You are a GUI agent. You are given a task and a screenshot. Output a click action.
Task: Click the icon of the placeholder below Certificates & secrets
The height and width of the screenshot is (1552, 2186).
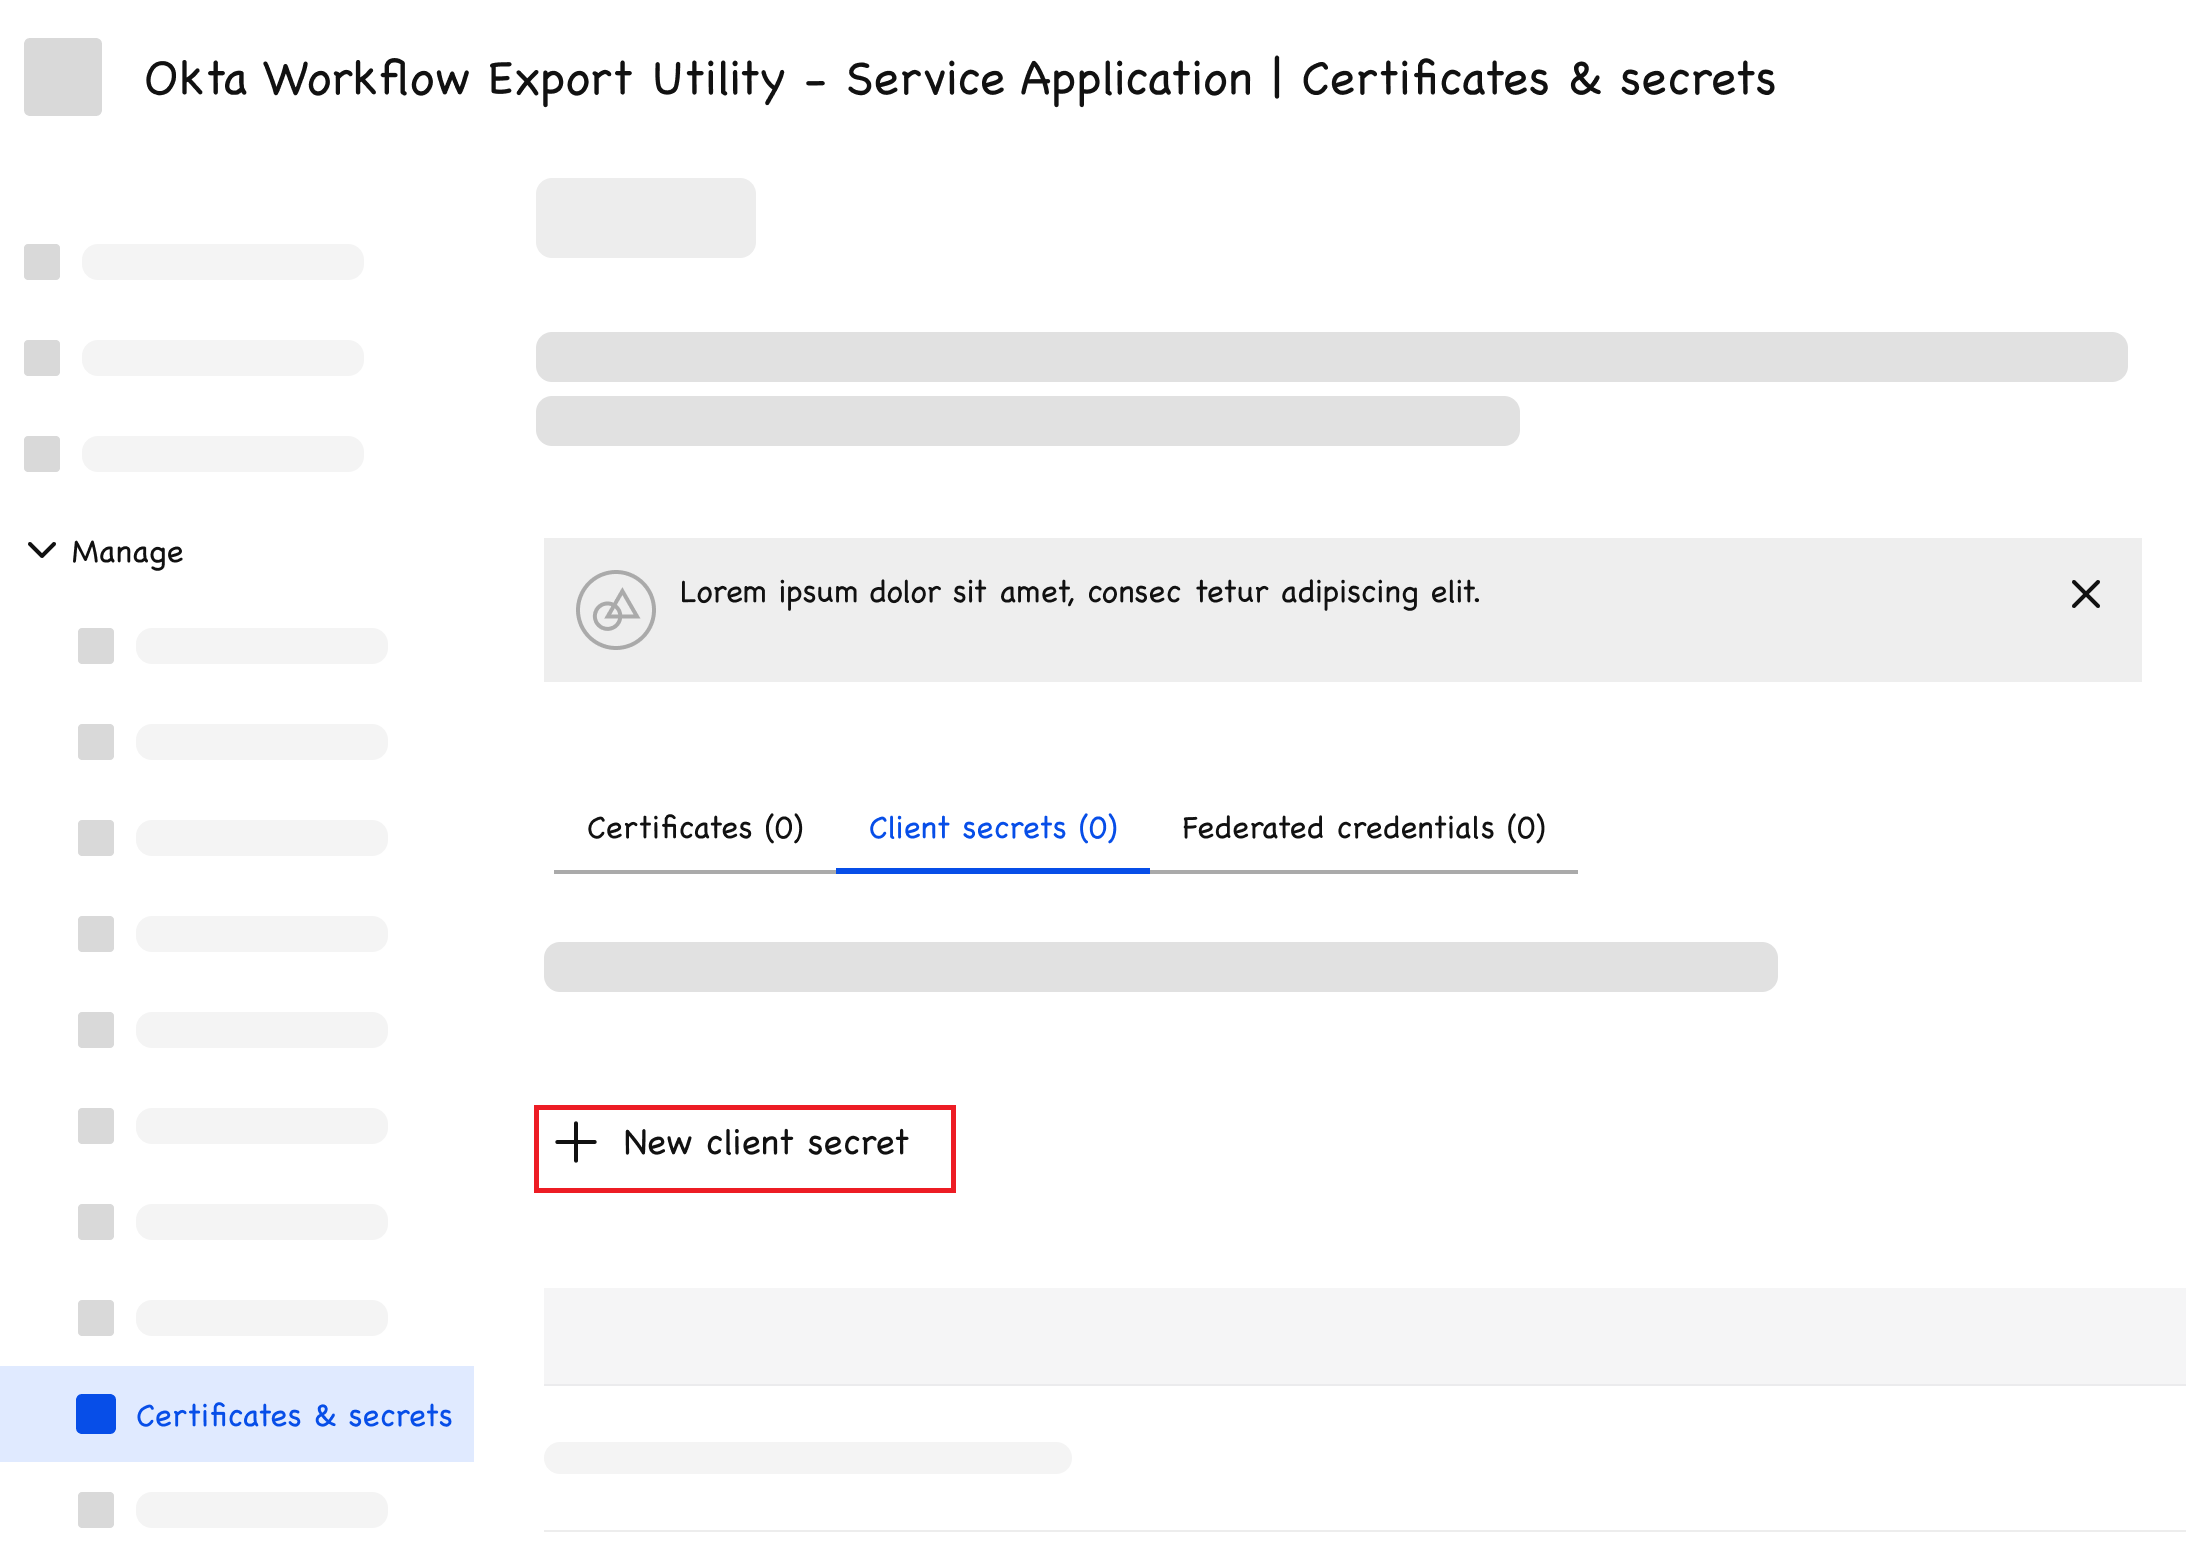pos(96,1510)
